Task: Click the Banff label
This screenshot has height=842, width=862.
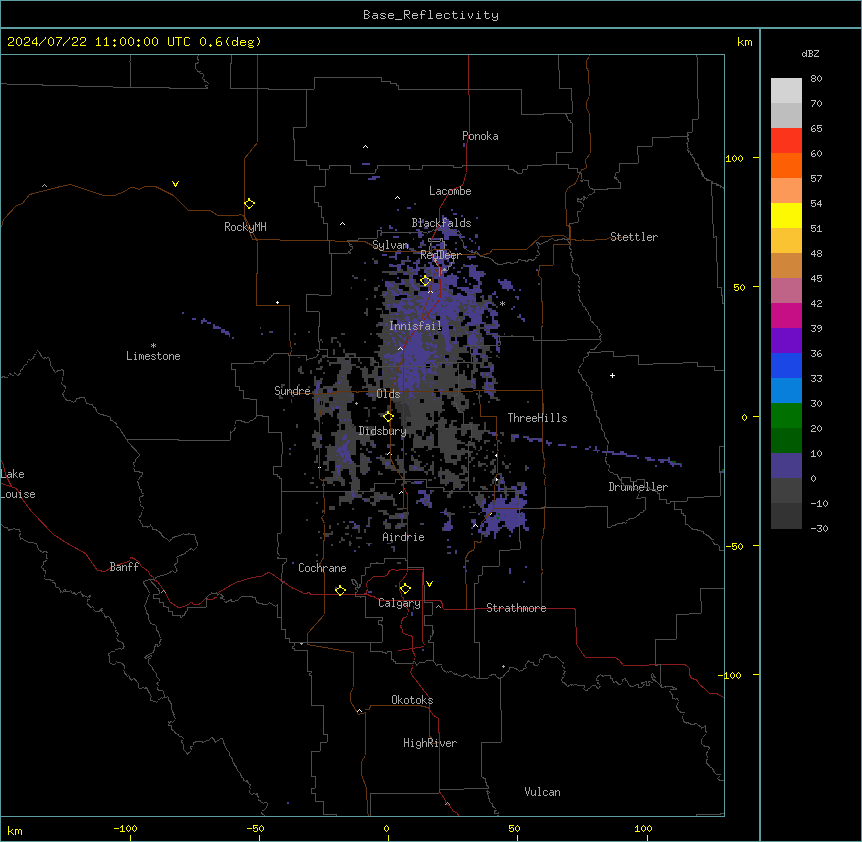Action: tap(124, 567)
